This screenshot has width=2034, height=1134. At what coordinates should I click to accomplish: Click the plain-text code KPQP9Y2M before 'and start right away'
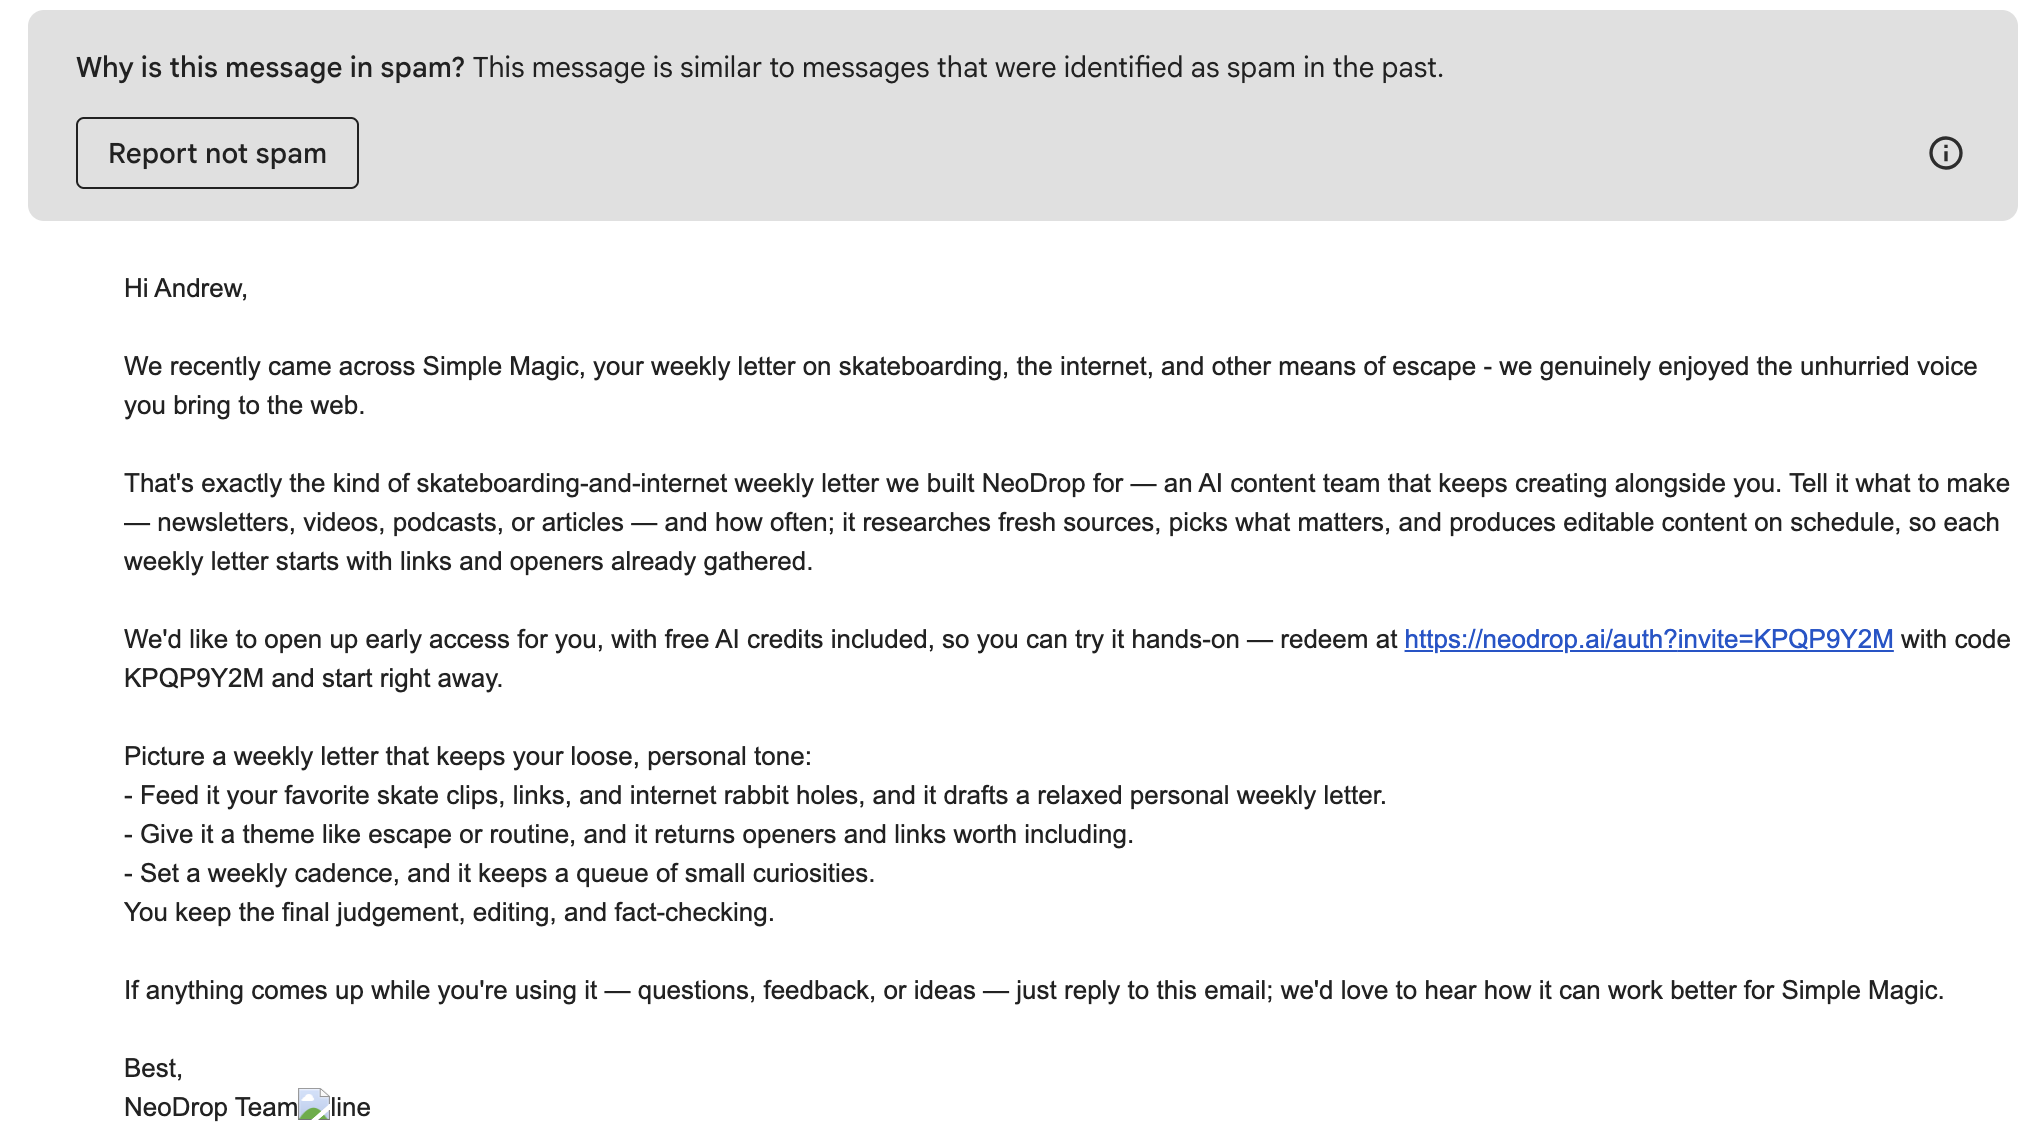pos(194,678)
